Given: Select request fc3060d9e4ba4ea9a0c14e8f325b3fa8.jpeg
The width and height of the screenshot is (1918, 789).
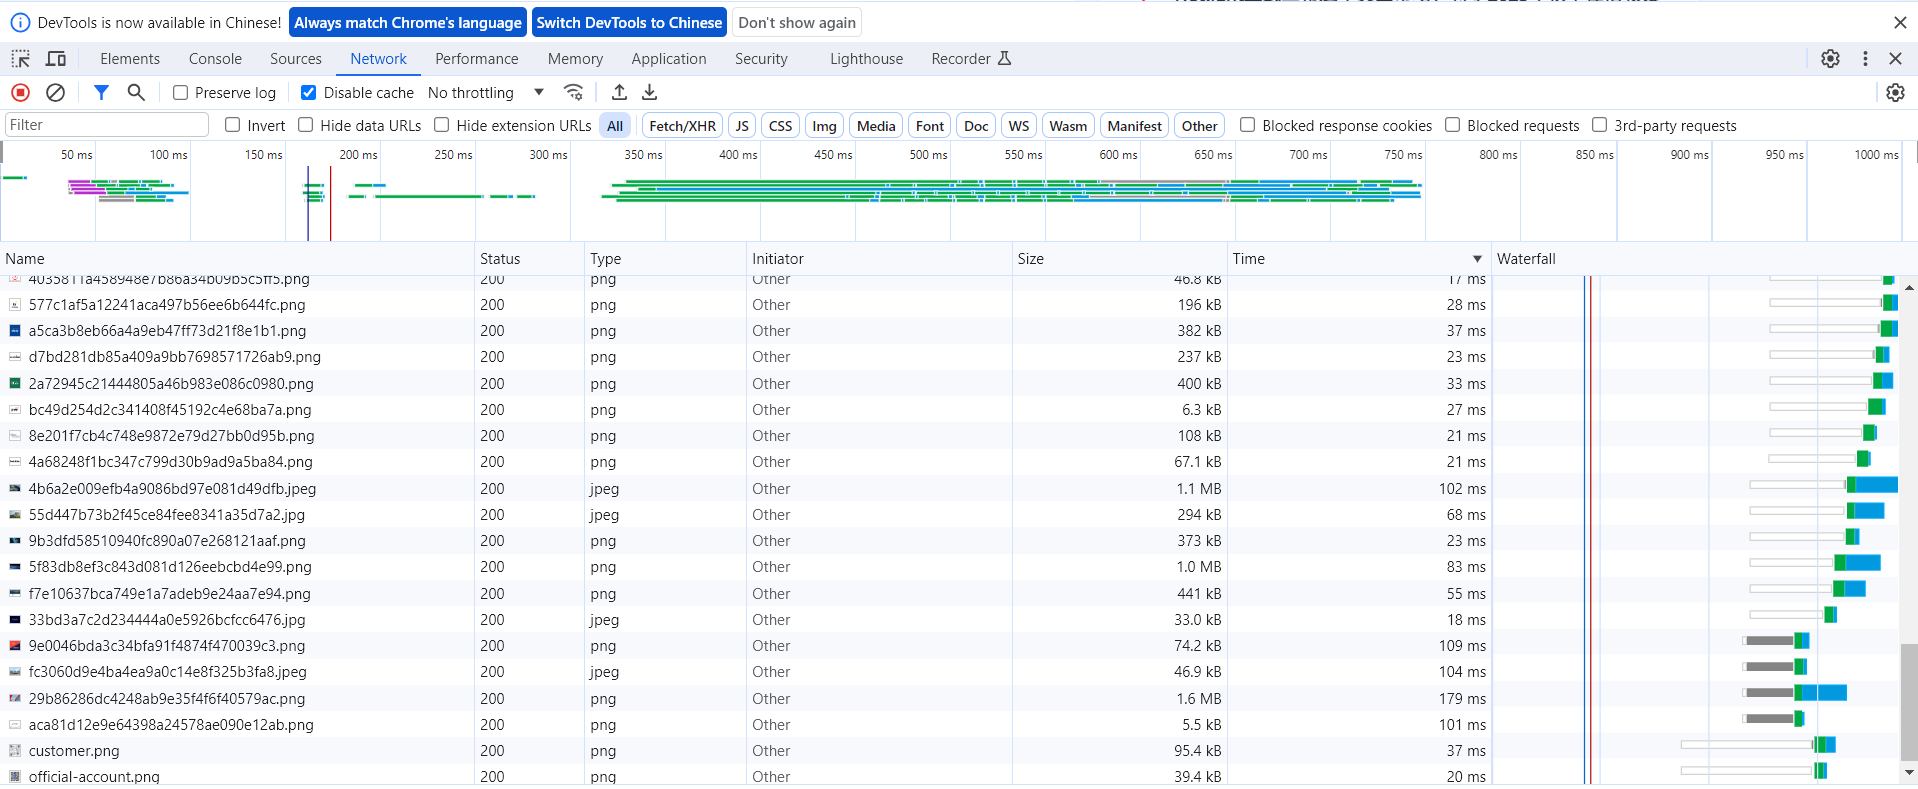Looking at the screenshot, I should click(x=167, y=672).
